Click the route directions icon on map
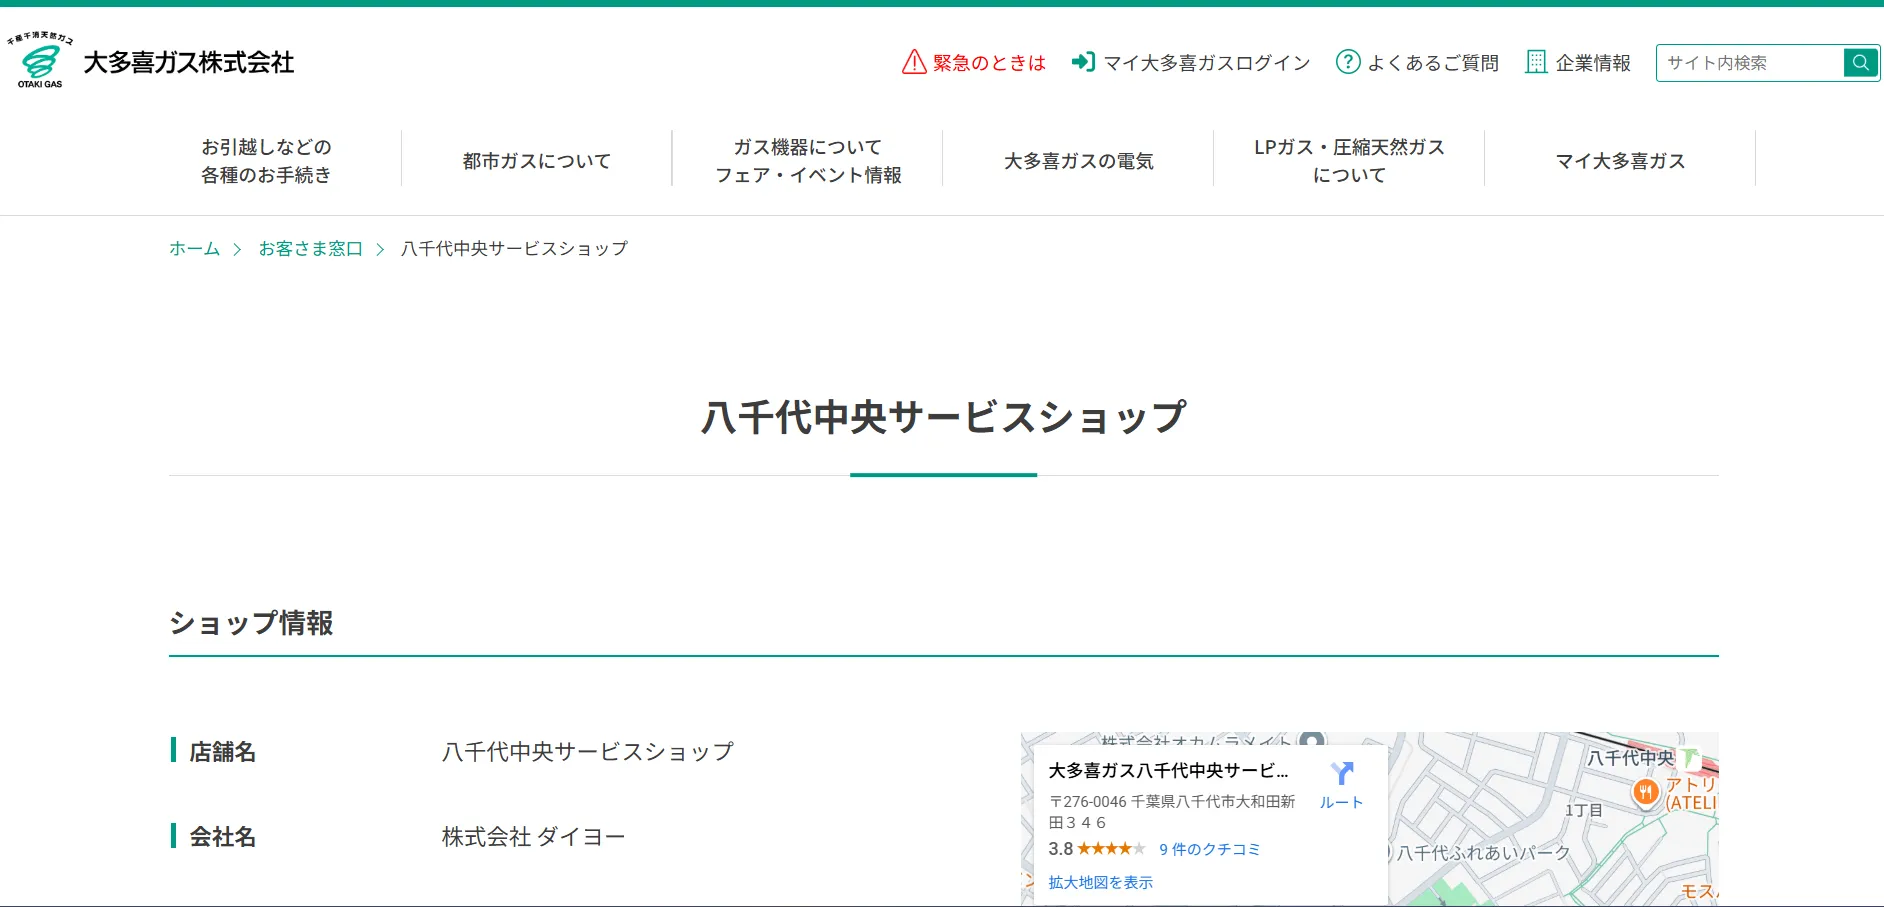 (1341, 774)
